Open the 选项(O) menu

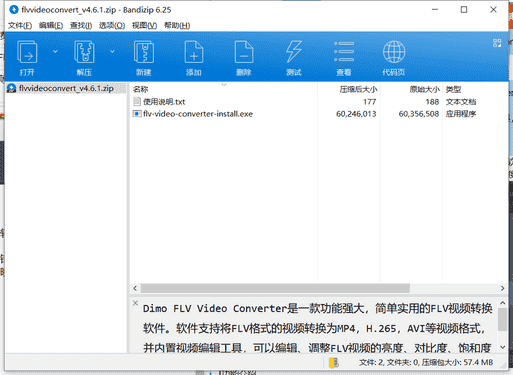click(112, 25)
